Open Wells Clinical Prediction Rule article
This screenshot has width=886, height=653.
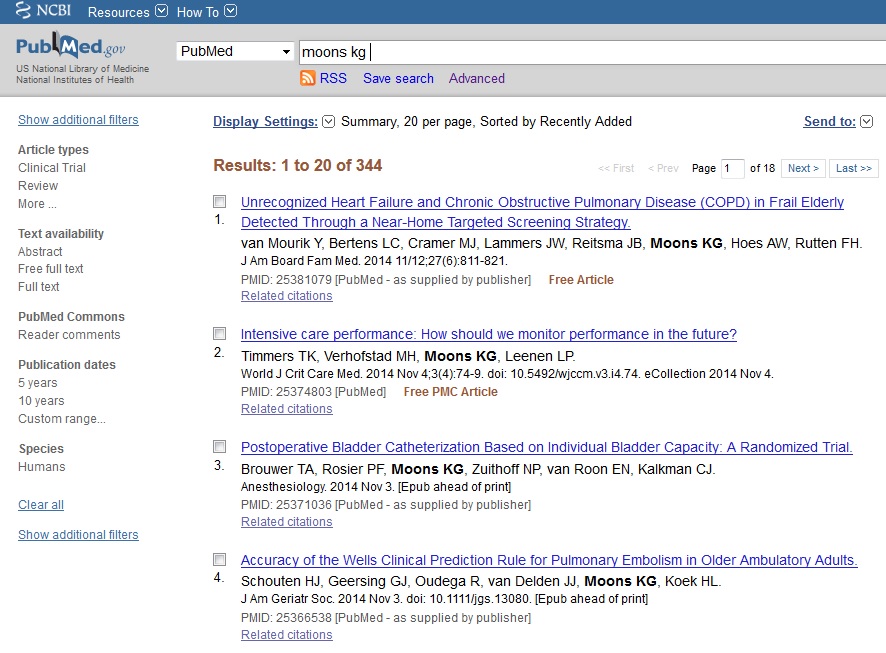pos(549,560)
